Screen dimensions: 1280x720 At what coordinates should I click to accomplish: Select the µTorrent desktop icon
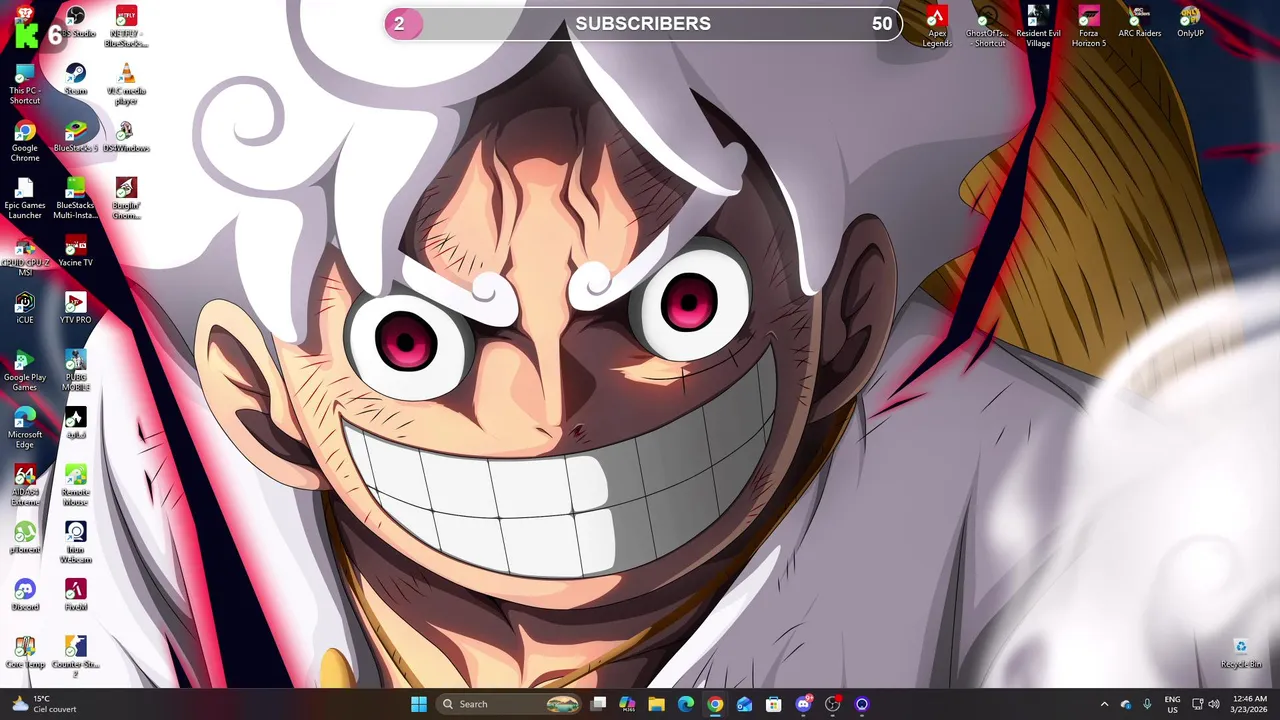[x=25, y=537]
